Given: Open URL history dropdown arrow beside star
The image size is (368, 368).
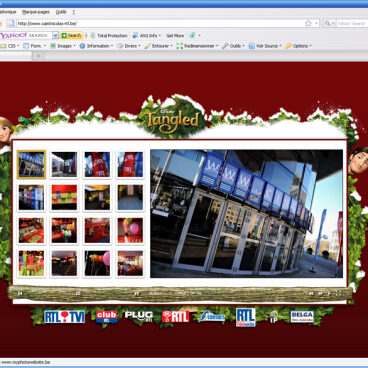Looking at the screenshot, I should (x=316, y=23).
